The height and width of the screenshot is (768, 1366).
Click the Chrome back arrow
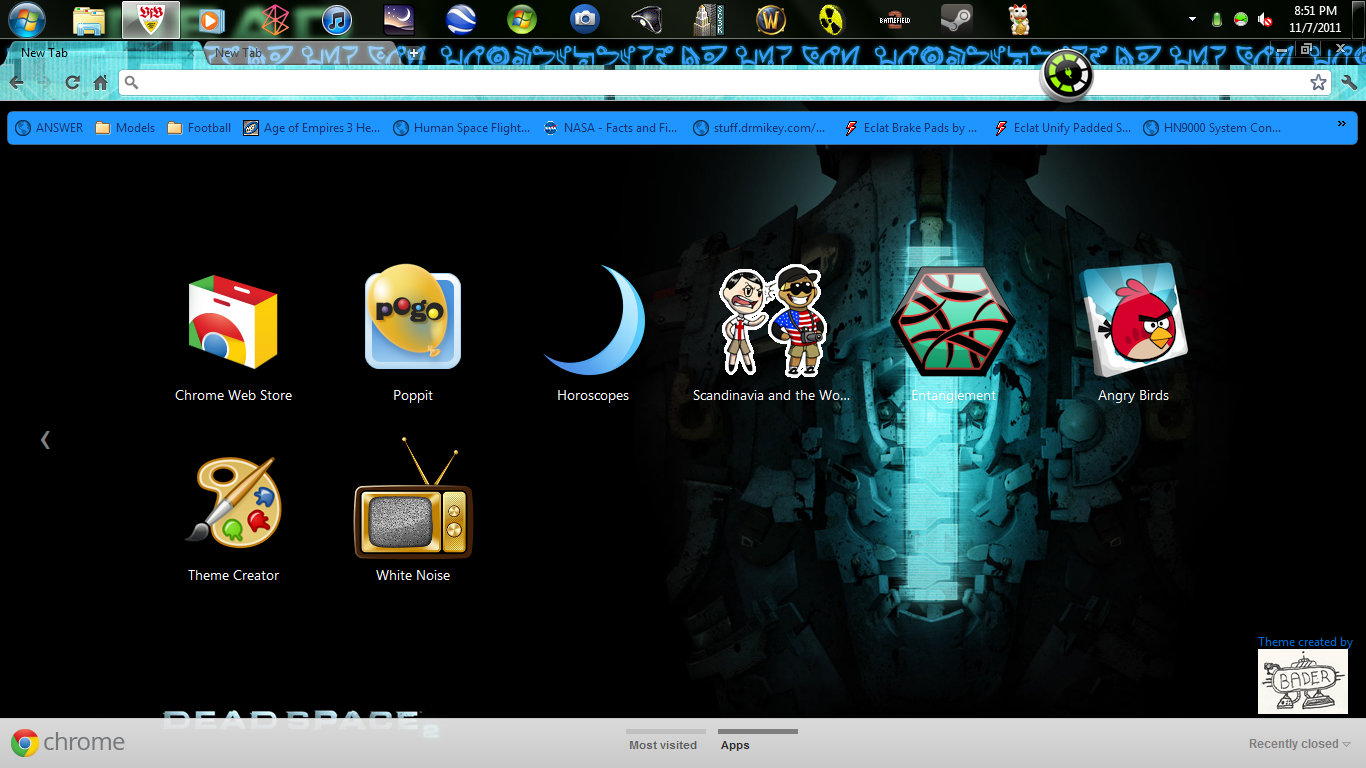click(17, 83)
